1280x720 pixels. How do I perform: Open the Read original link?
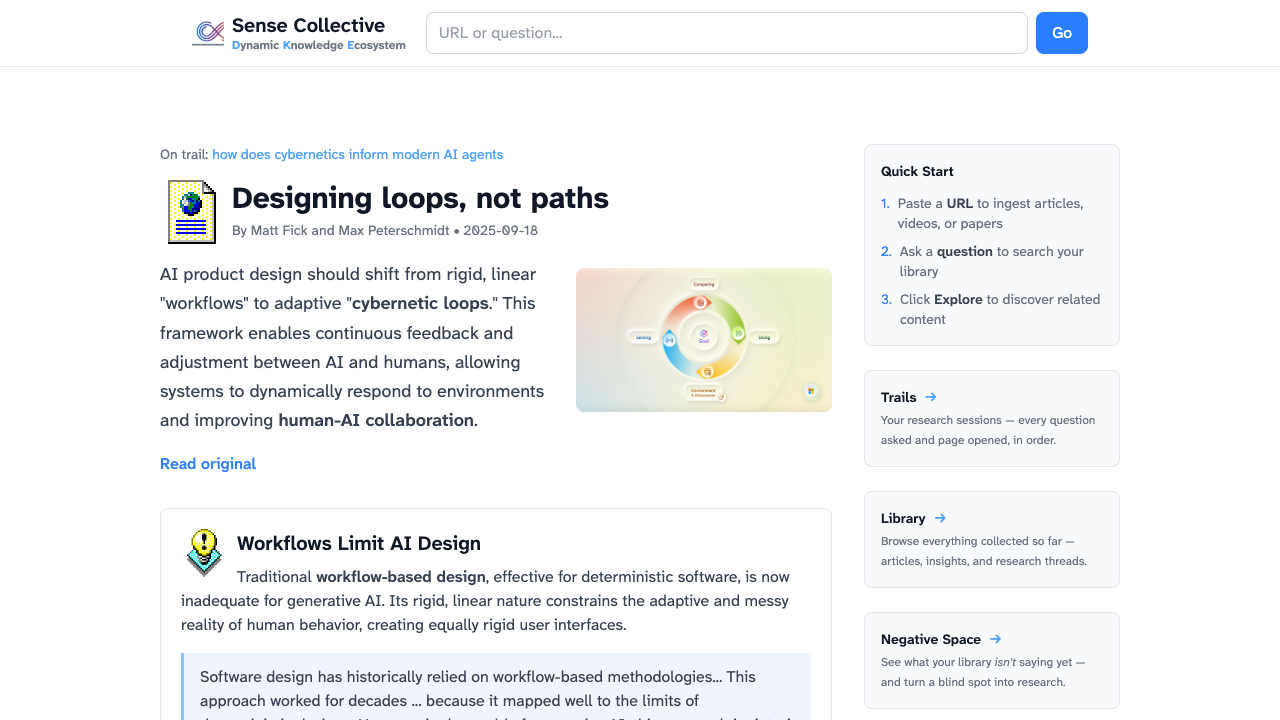208,464
